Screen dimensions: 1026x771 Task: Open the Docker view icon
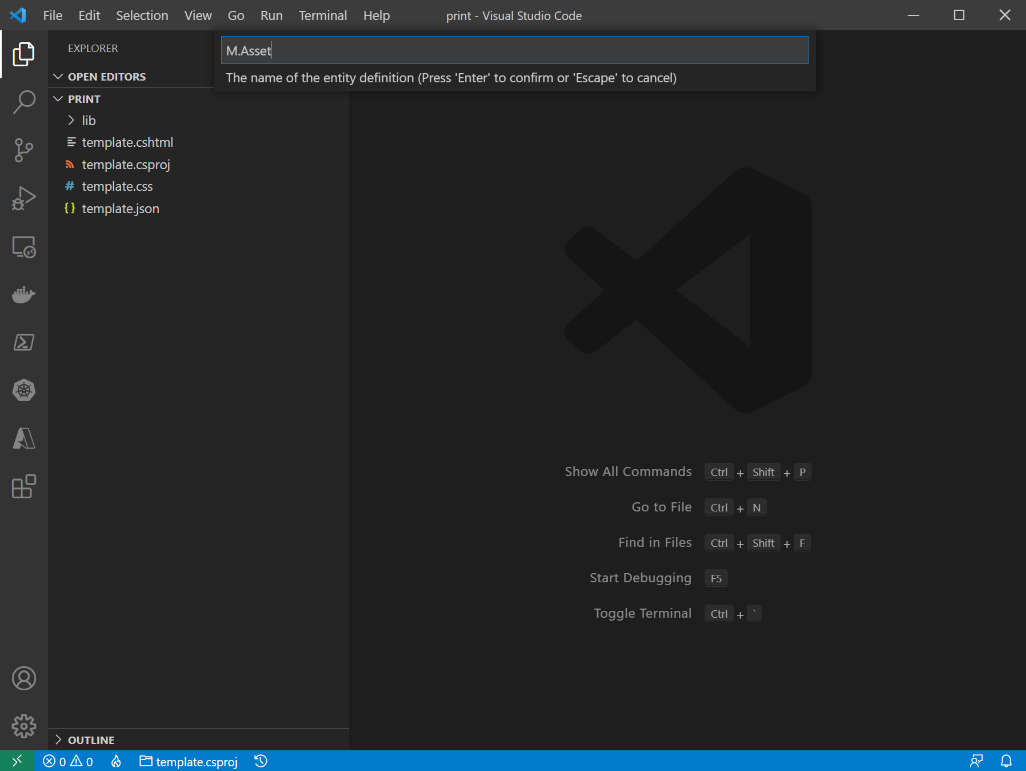coord(24,295)
